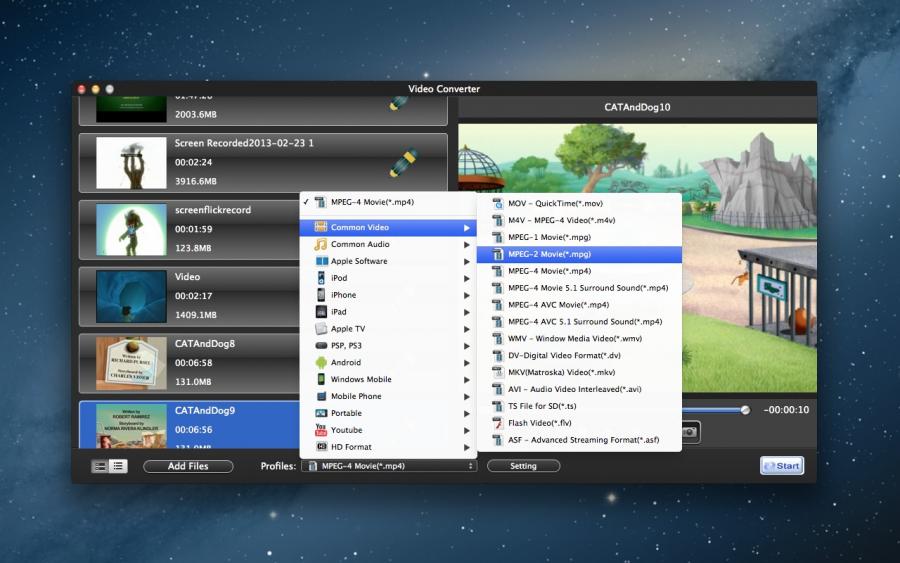Choose MPEG-4 AVC 5.1 Surround Sound
Screen dimensions: 900x563
579,322
